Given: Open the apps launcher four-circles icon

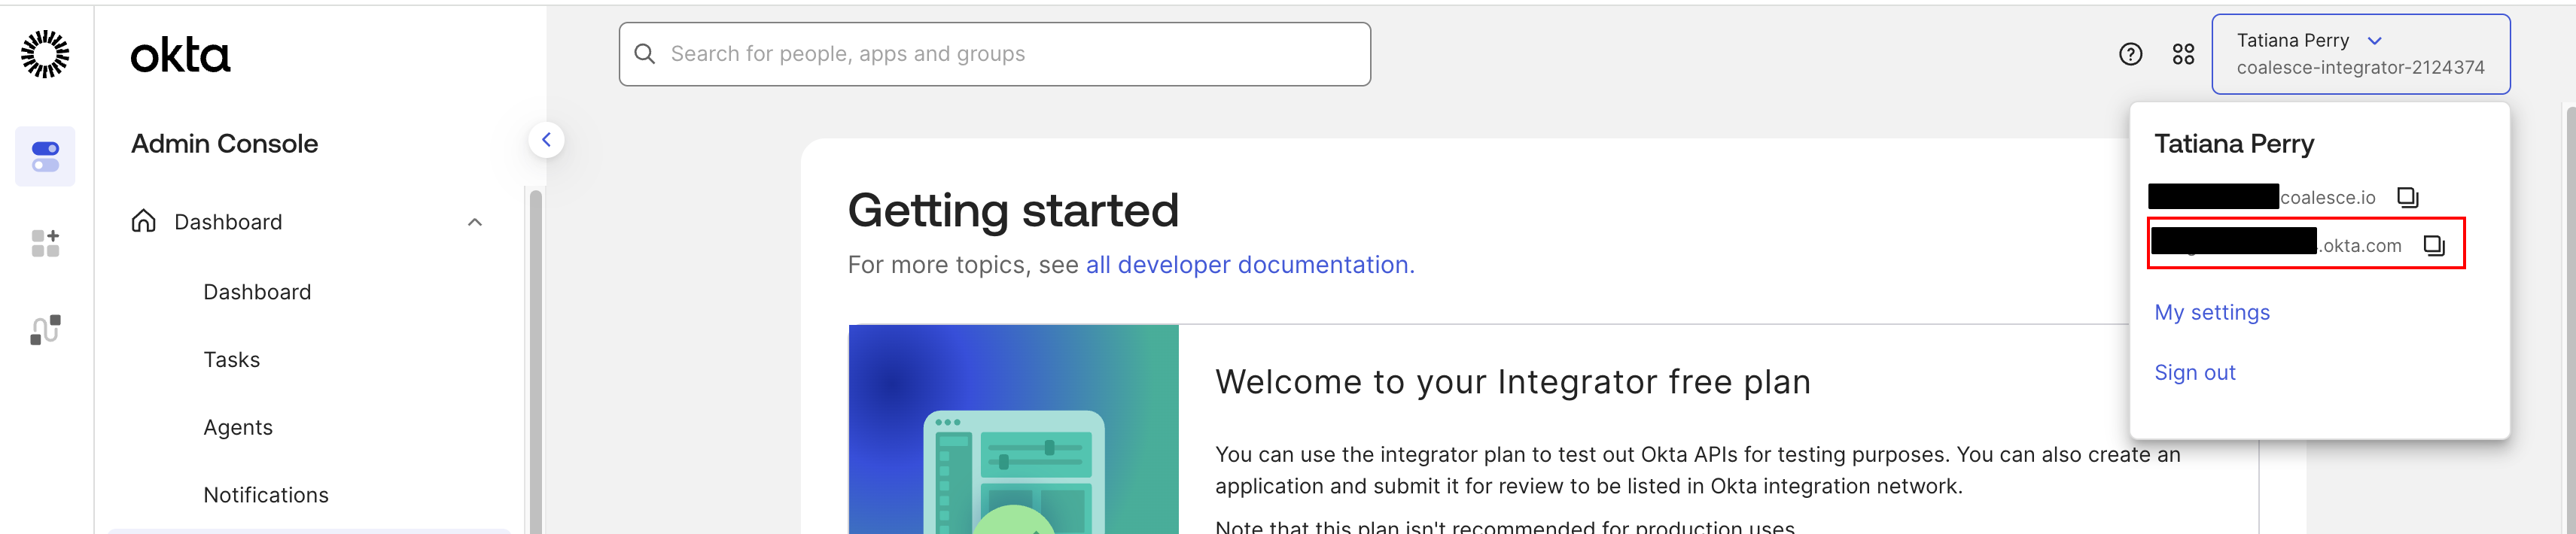Looking at the screenshot, I should pyautogui.click(x=2183, y=54).
